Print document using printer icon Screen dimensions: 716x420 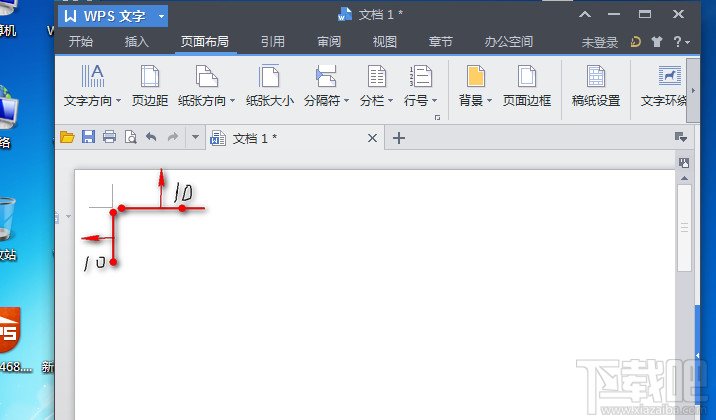click(109, 137)
